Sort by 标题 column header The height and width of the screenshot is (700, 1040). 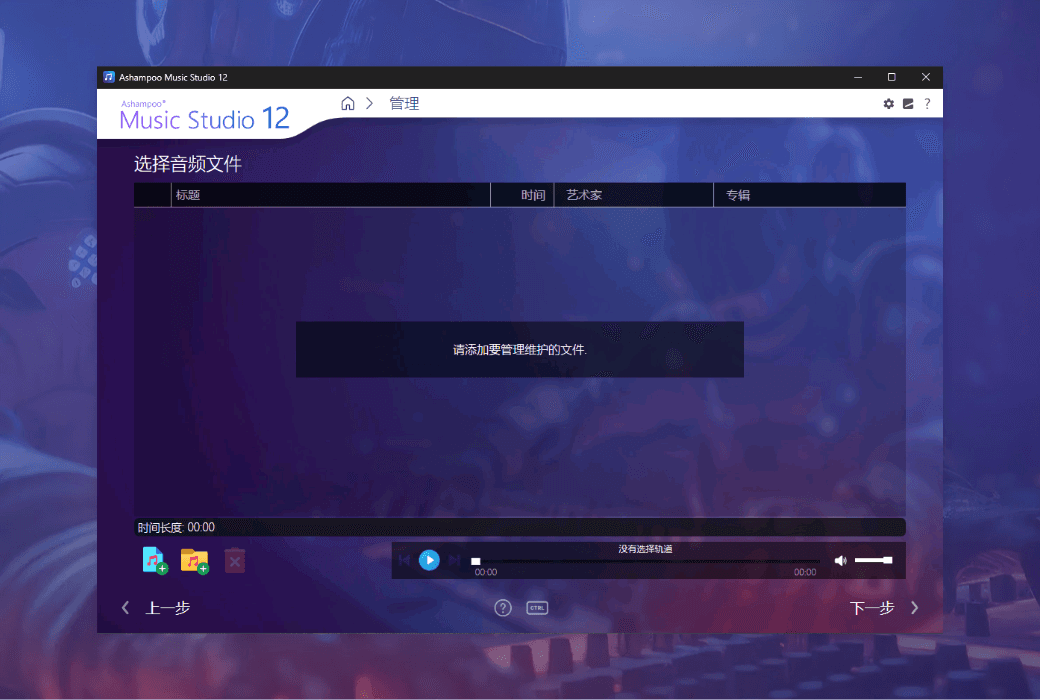point(330,195)
